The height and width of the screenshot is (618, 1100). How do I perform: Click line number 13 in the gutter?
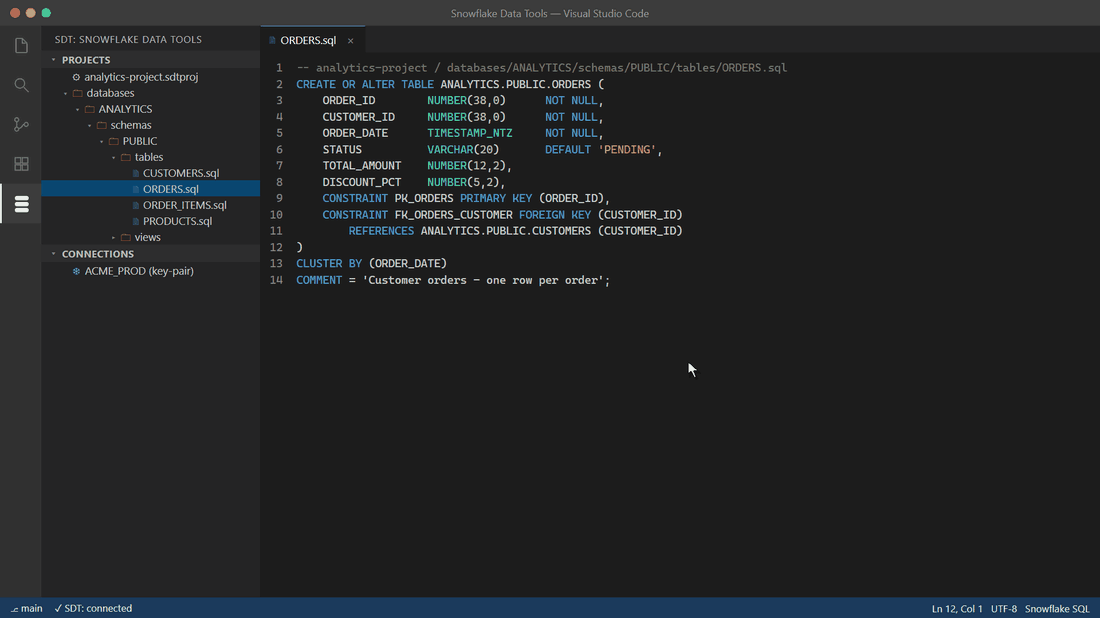[276, 264]
